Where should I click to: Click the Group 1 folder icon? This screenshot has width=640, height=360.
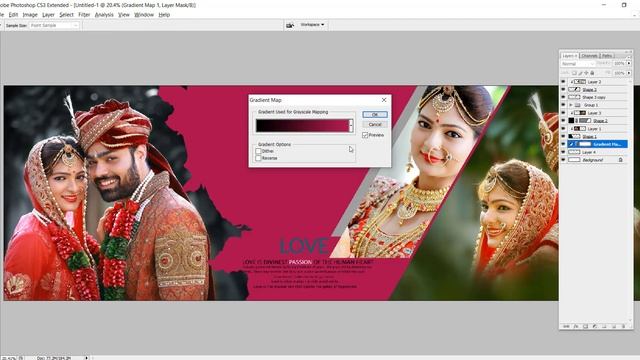point(578,105)
